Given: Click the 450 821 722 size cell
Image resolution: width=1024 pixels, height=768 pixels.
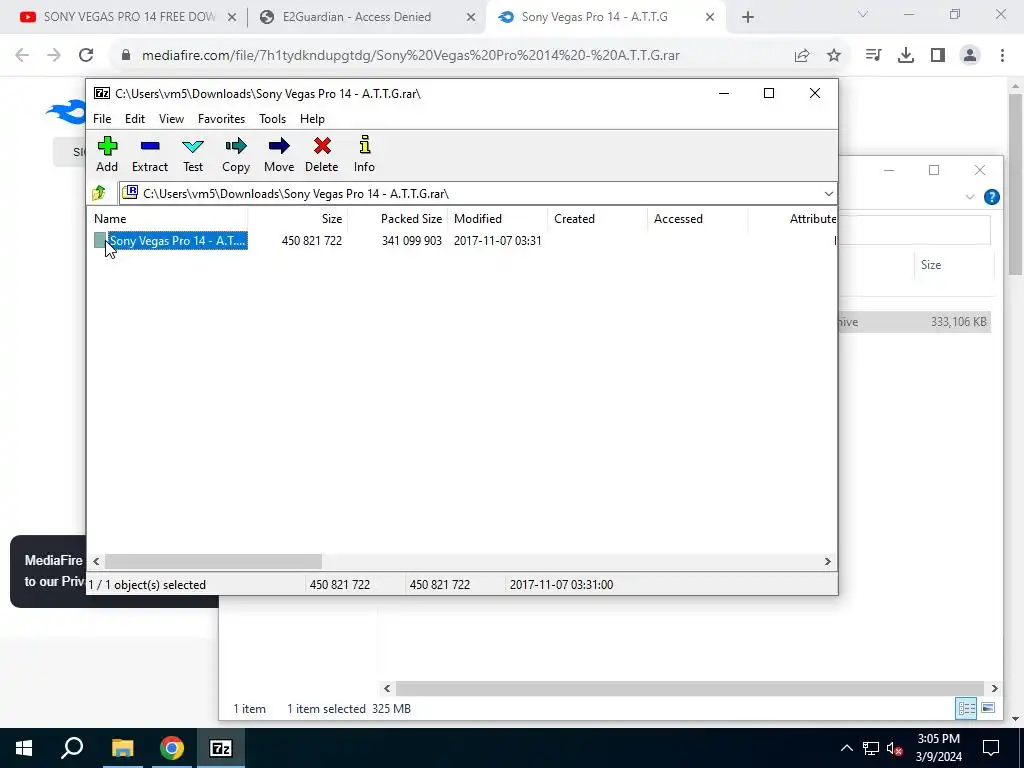Looking at the screenshot, I should click(312, 241).
